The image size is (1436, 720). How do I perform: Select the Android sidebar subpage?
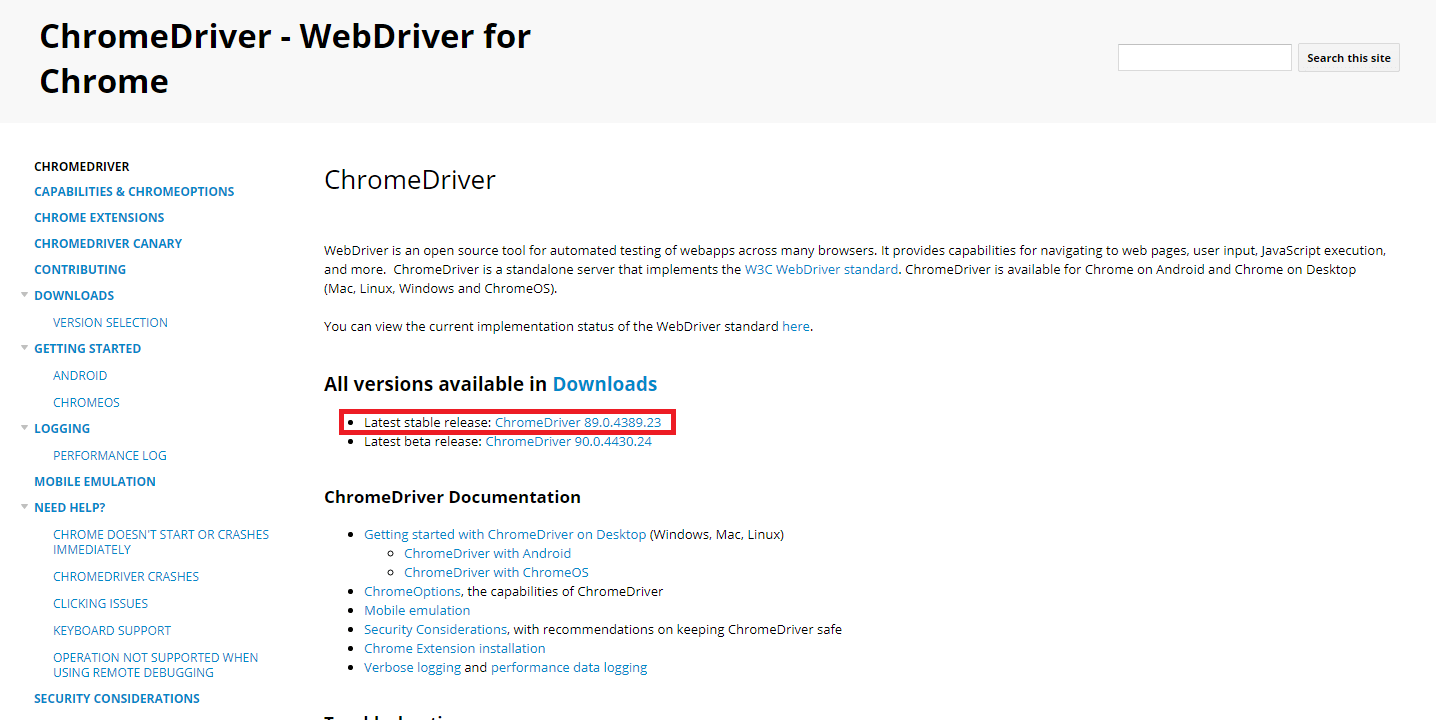[x=80, y=376]
